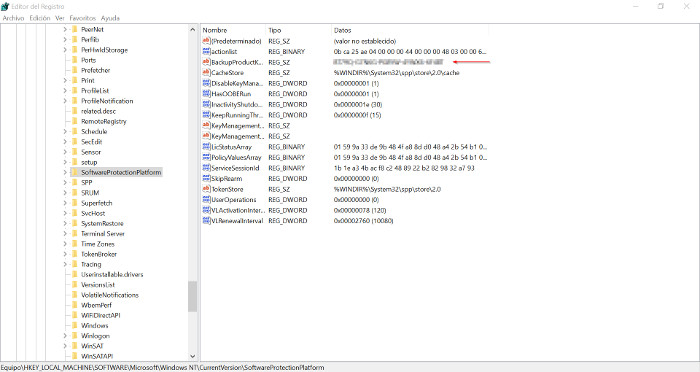
Task: Click the PolicyValuesArray binary icon
Action: 206,157
